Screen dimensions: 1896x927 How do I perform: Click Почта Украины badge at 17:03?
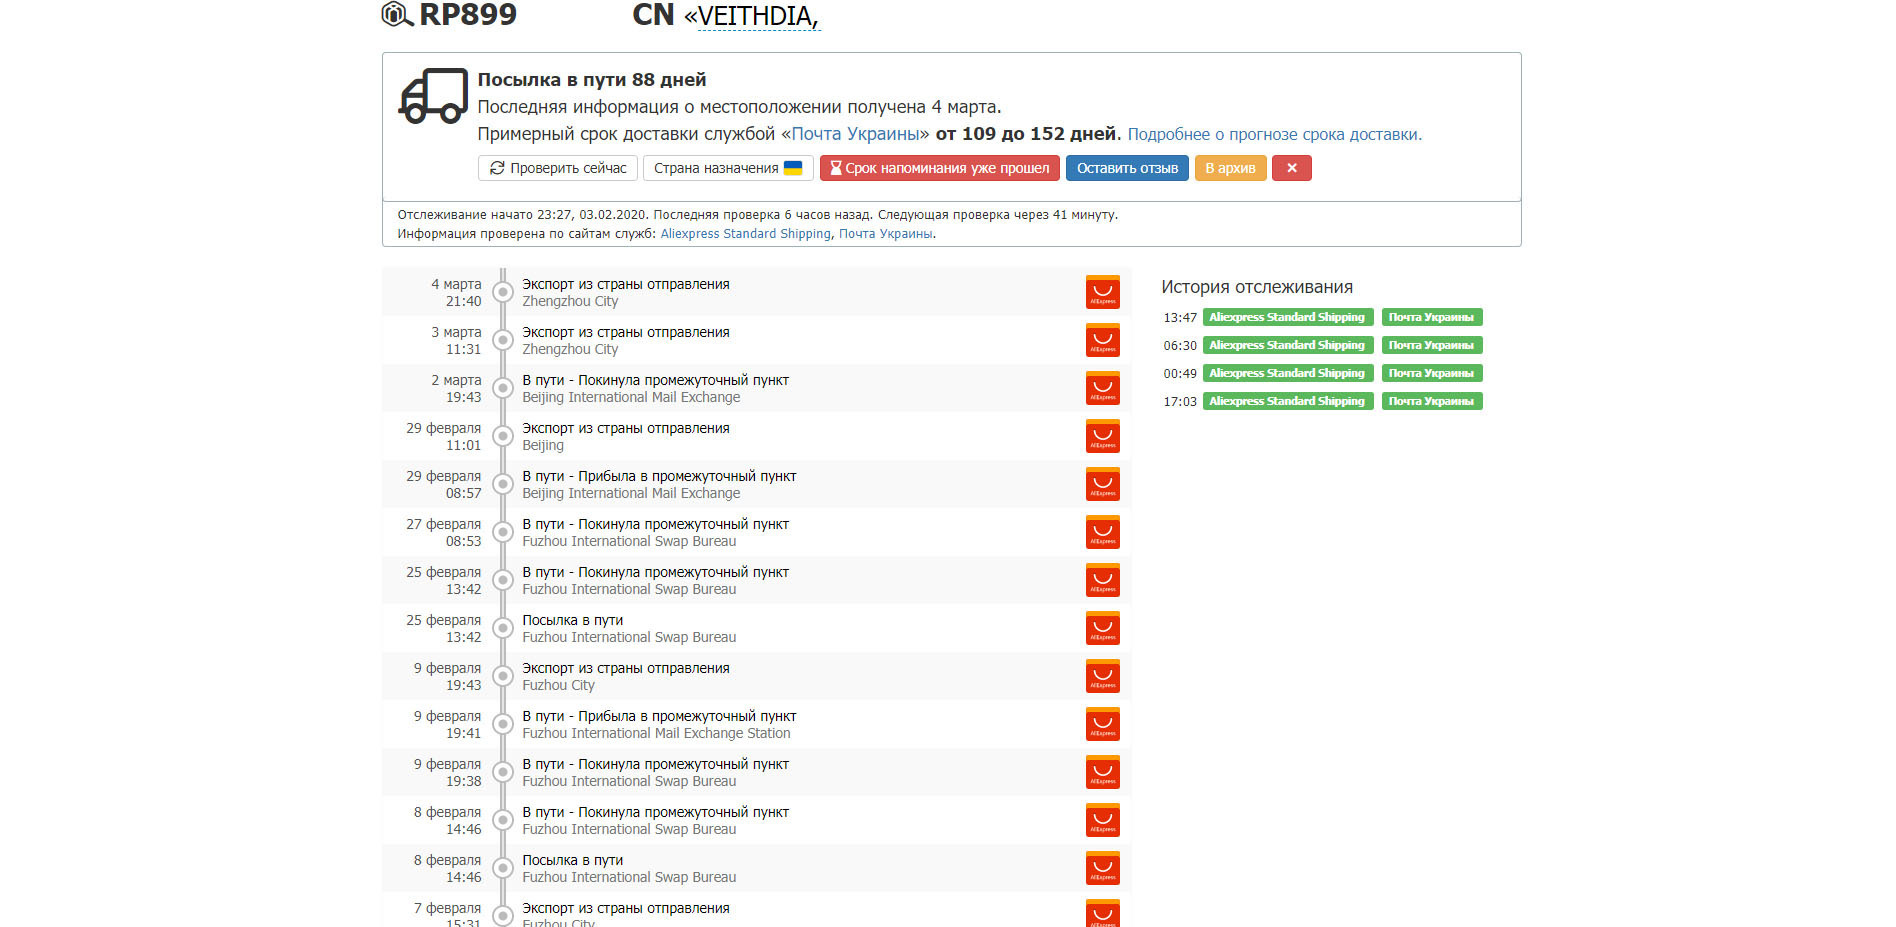point(1431,401)
